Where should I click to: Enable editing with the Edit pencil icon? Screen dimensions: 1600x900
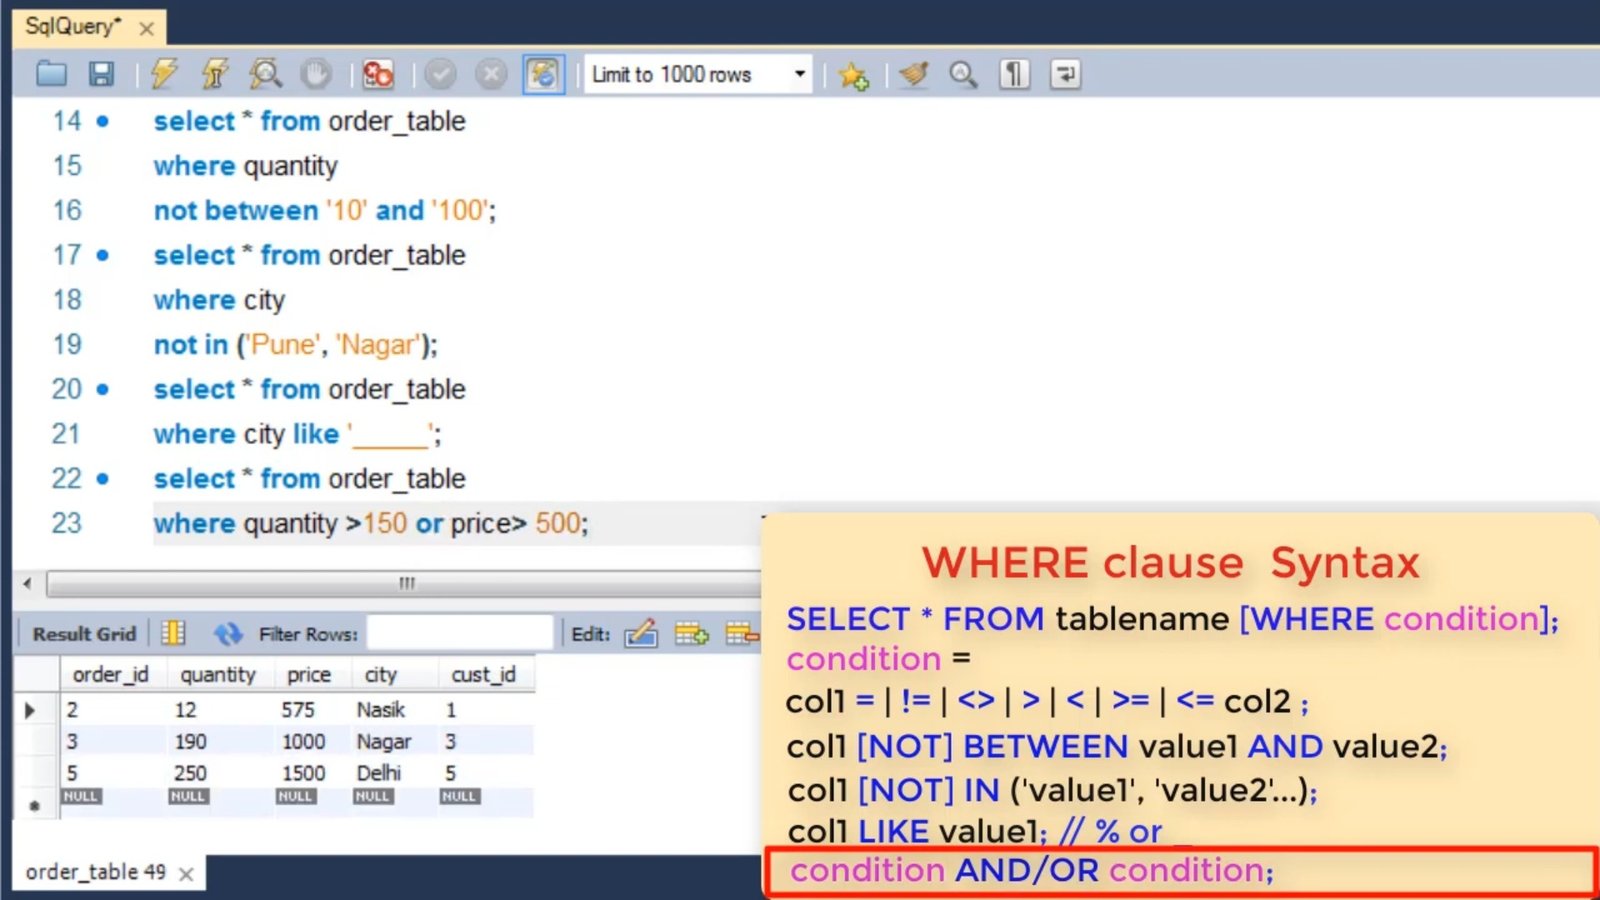tap(643, 633)
